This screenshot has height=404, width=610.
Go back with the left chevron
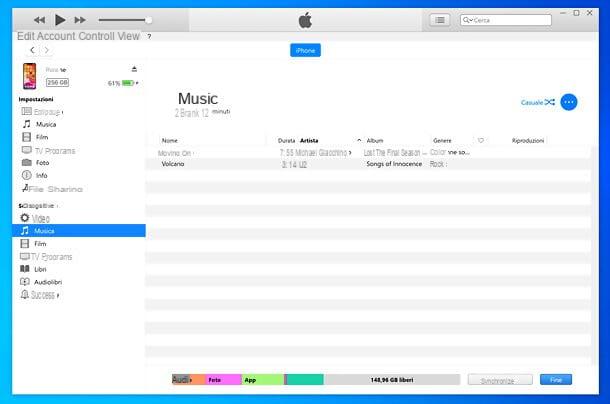click(33, 50)
